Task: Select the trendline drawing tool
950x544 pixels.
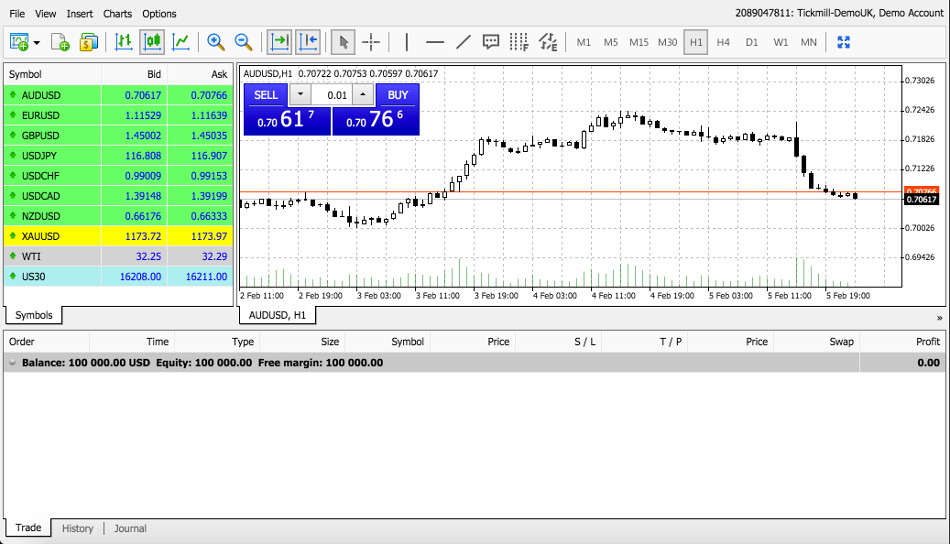Action: [463, 42]
